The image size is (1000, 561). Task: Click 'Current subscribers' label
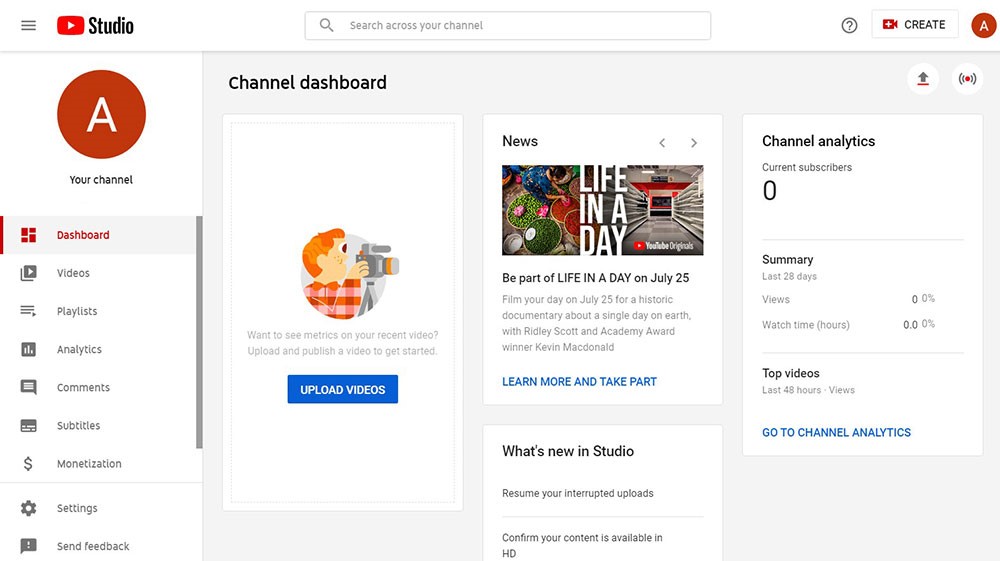tap(807, 167)
